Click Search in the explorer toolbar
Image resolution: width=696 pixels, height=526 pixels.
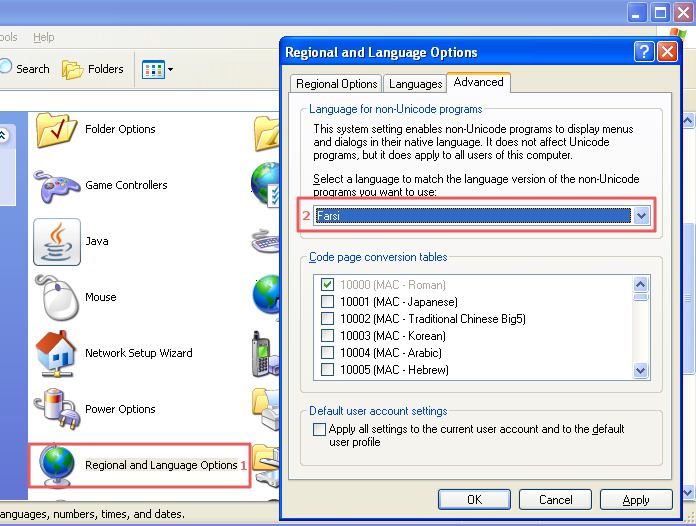click(25, 69)
